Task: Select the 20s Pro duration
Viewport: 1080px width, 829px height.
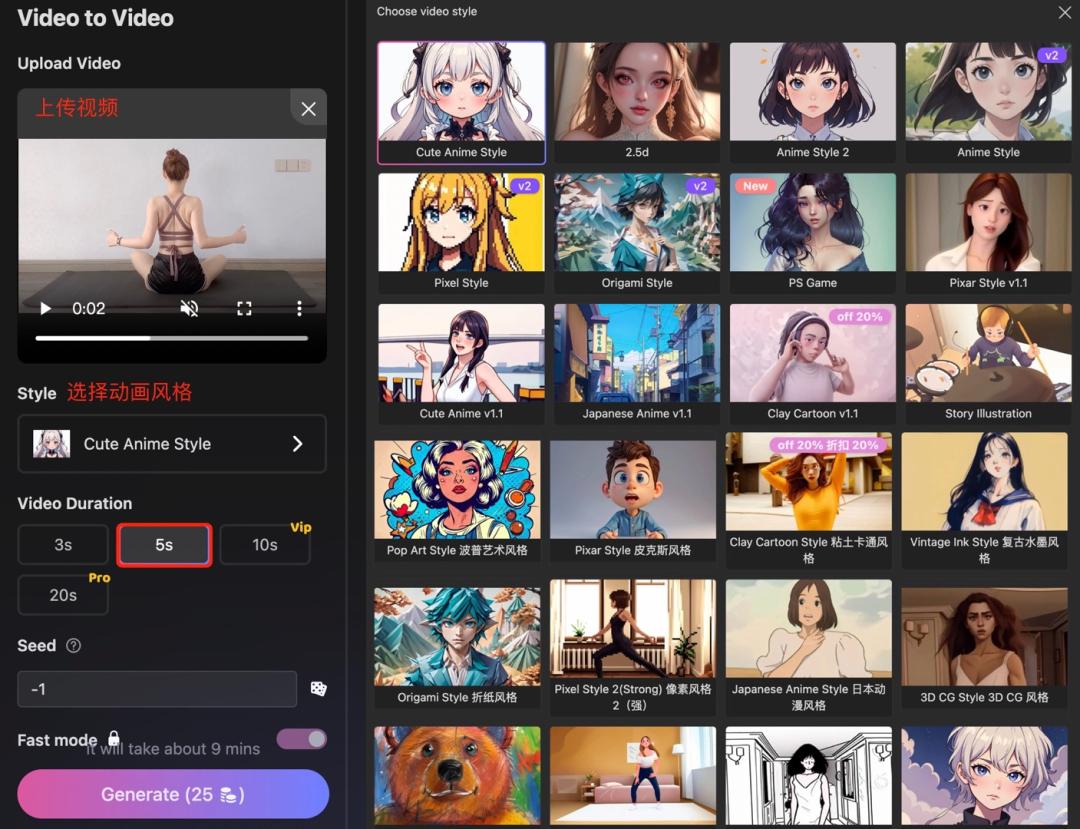Action: tap(63, 595)
